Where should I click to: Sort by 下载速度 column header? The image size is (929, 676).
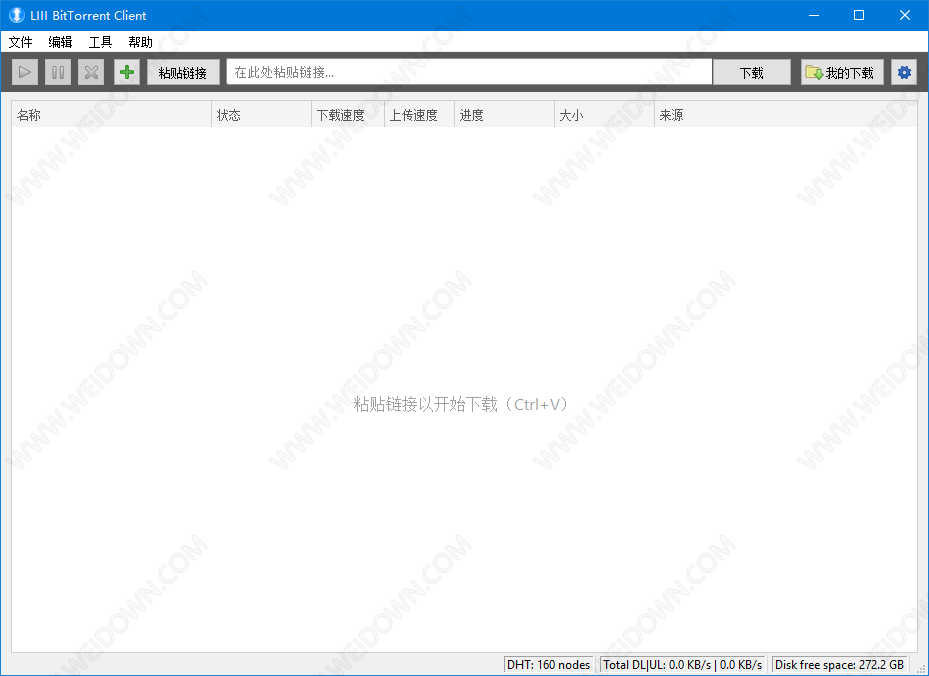click(x=347, y=115)
